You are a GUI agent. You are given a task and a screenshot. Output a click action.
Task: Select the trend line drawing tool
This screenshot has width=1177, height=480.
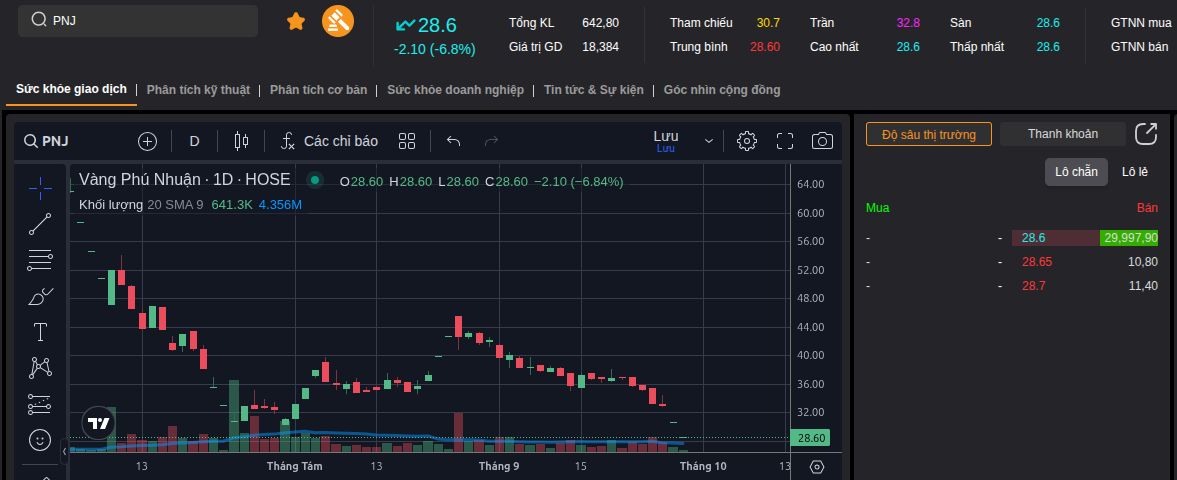(x=40, y=224)
